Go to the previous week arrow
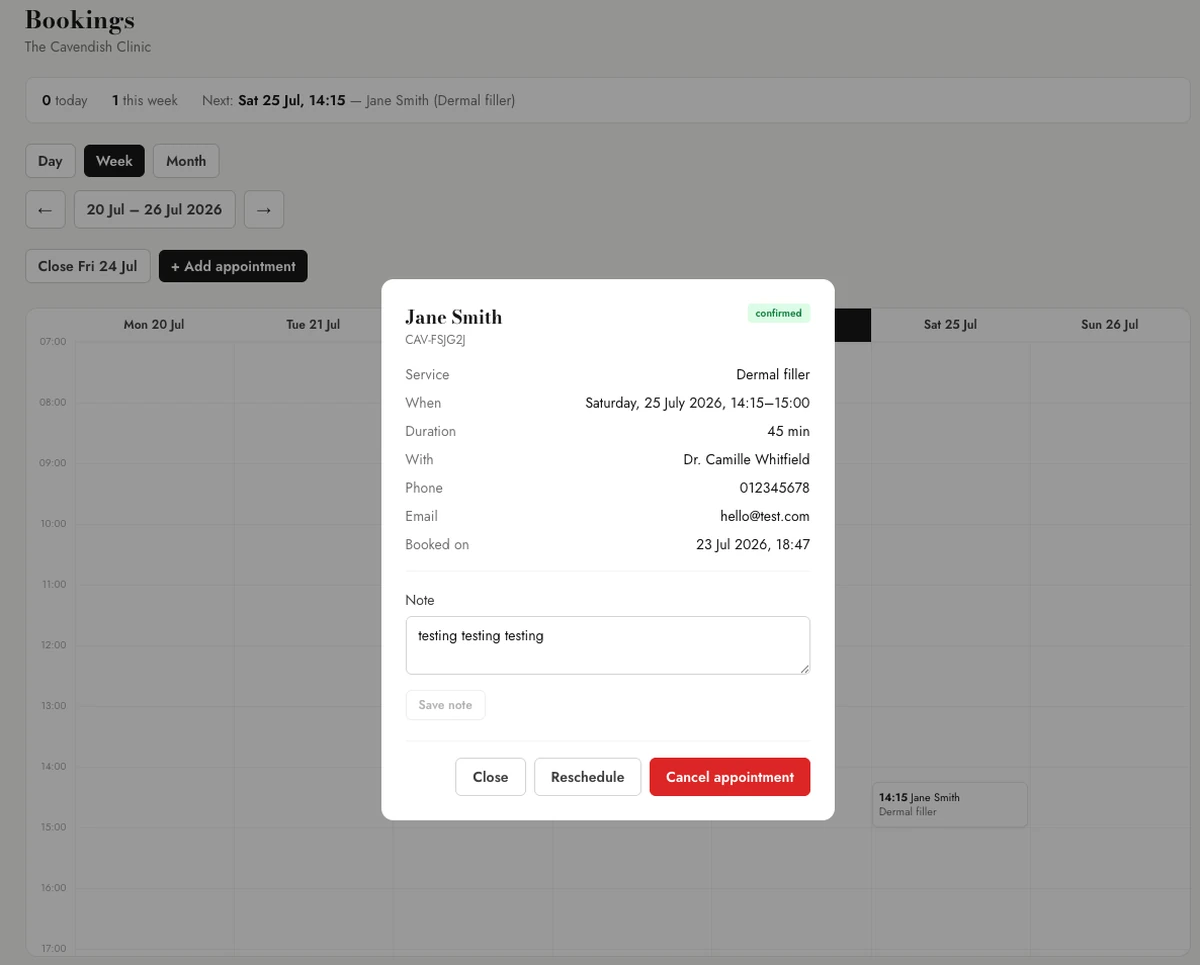The height and width of the screenshot is (965, 1200). click(45, 210)
